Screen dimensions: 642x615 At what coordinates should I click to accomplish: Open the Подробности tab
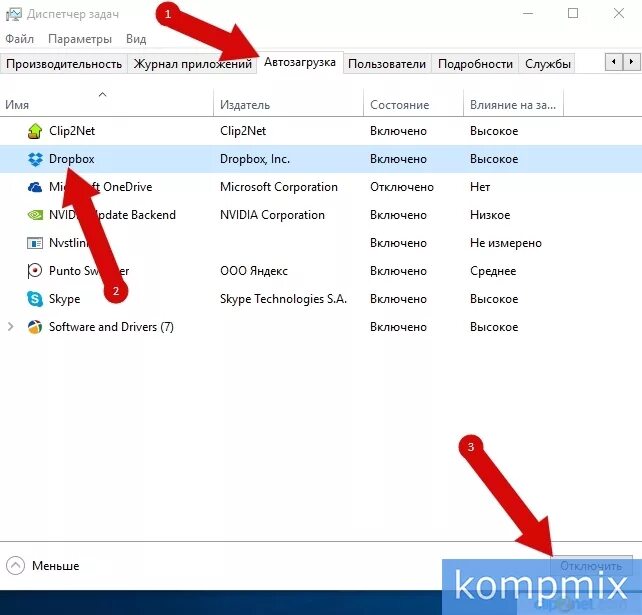(475, 64)
